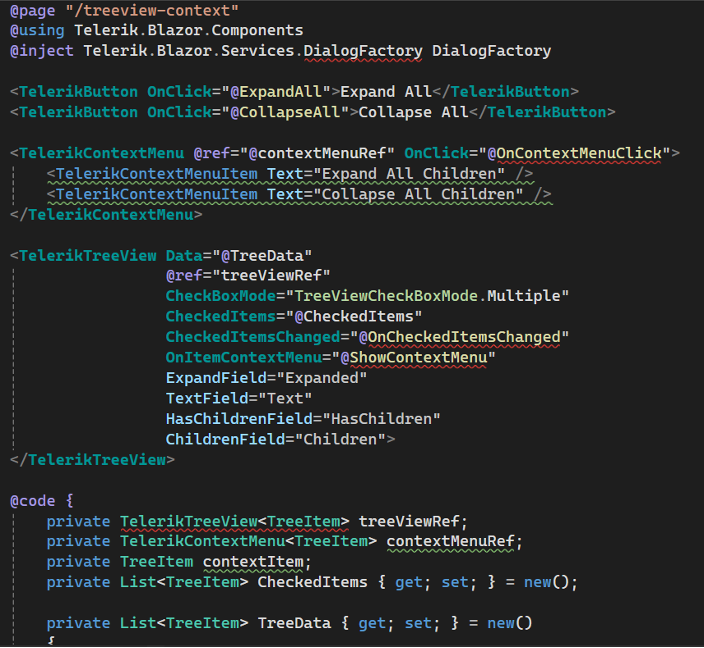Image resolution: width=704 pixels, height=648 pixels.
Task: Click the closing /TelerikContextMenu tag
Action: click(106, 215)
